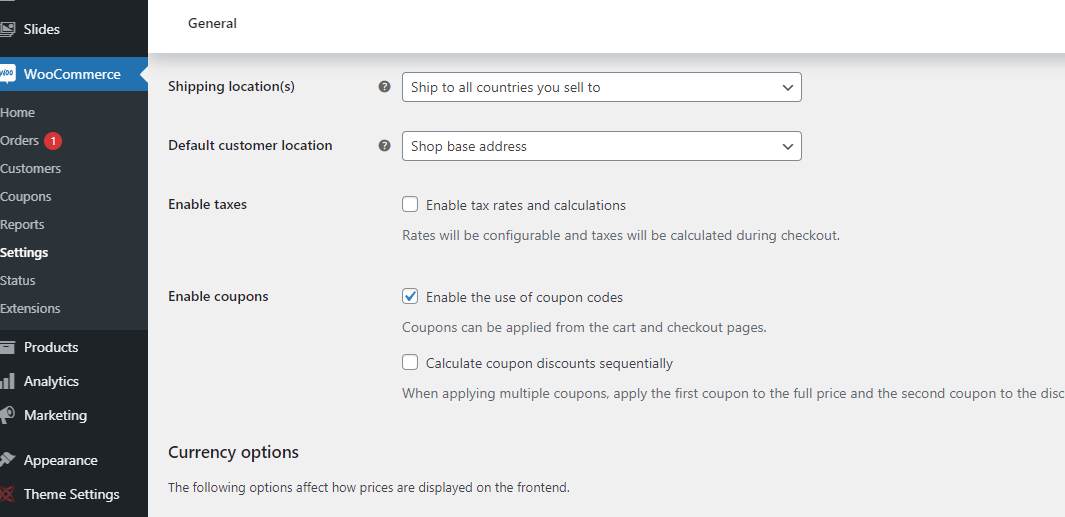The height and width of the screenshot is (517, 1065).
Task: Open the Shipping location(s) dropdown
Action: [x=601, y=87]
